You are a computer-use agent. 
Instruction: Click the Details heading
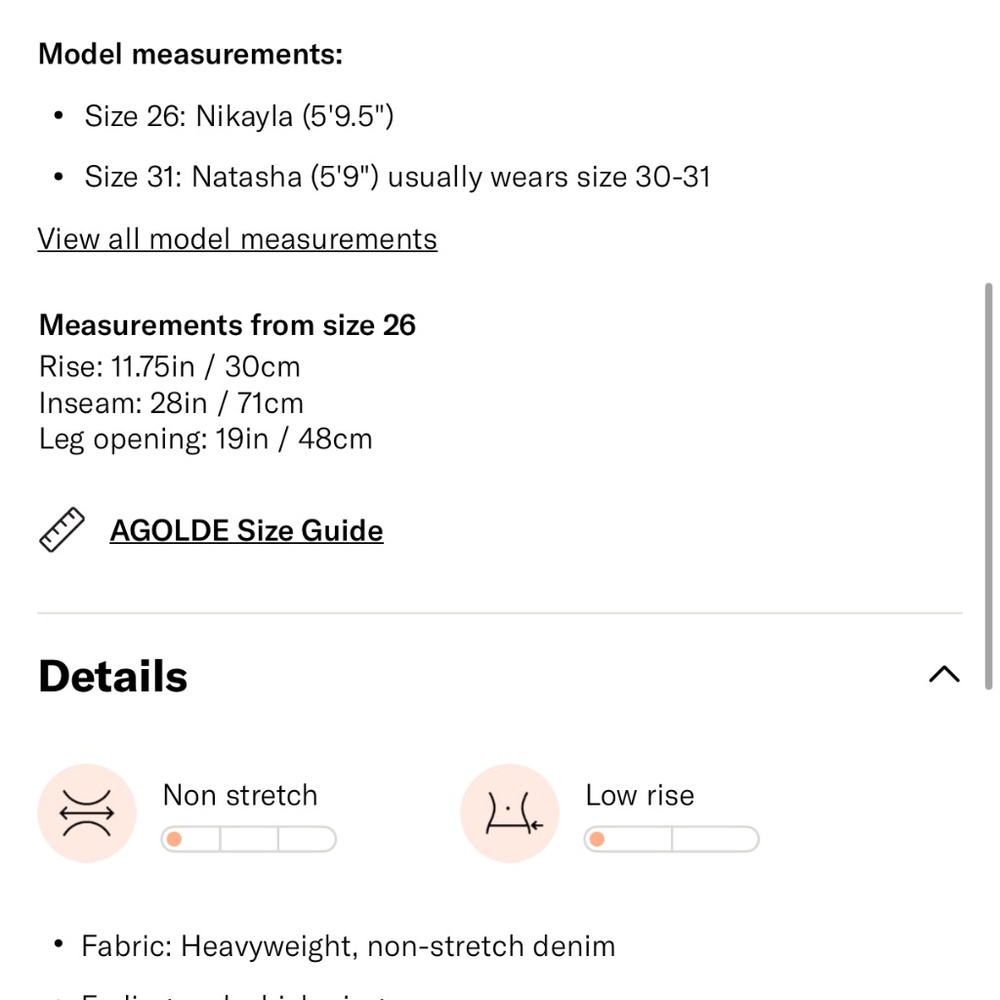click(x=113, y=676)
